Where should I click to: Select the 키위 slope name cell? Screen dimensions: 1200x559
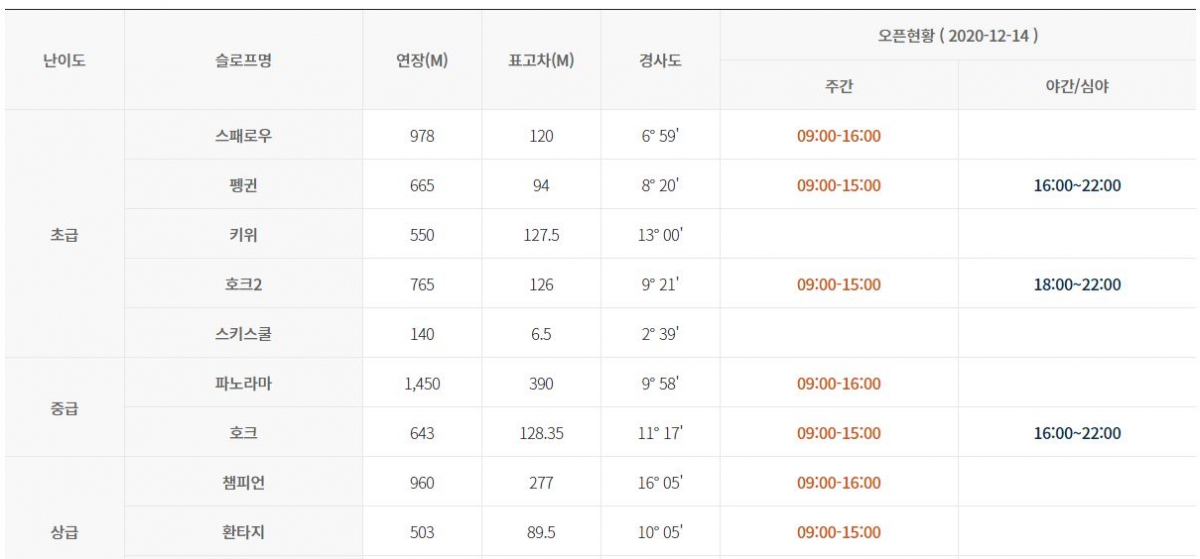point(243,235)
